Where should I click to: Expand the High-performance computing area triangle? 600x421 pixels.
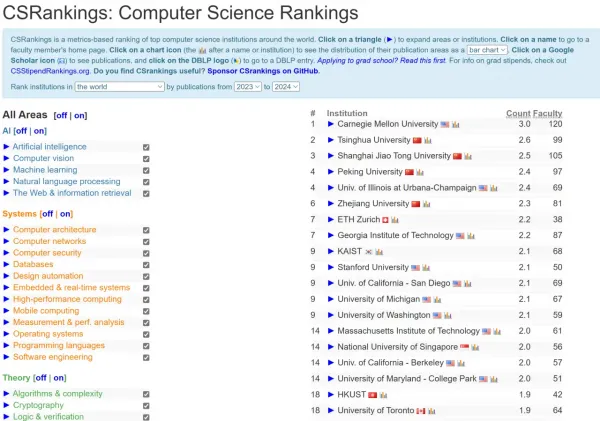coord(6,299)
